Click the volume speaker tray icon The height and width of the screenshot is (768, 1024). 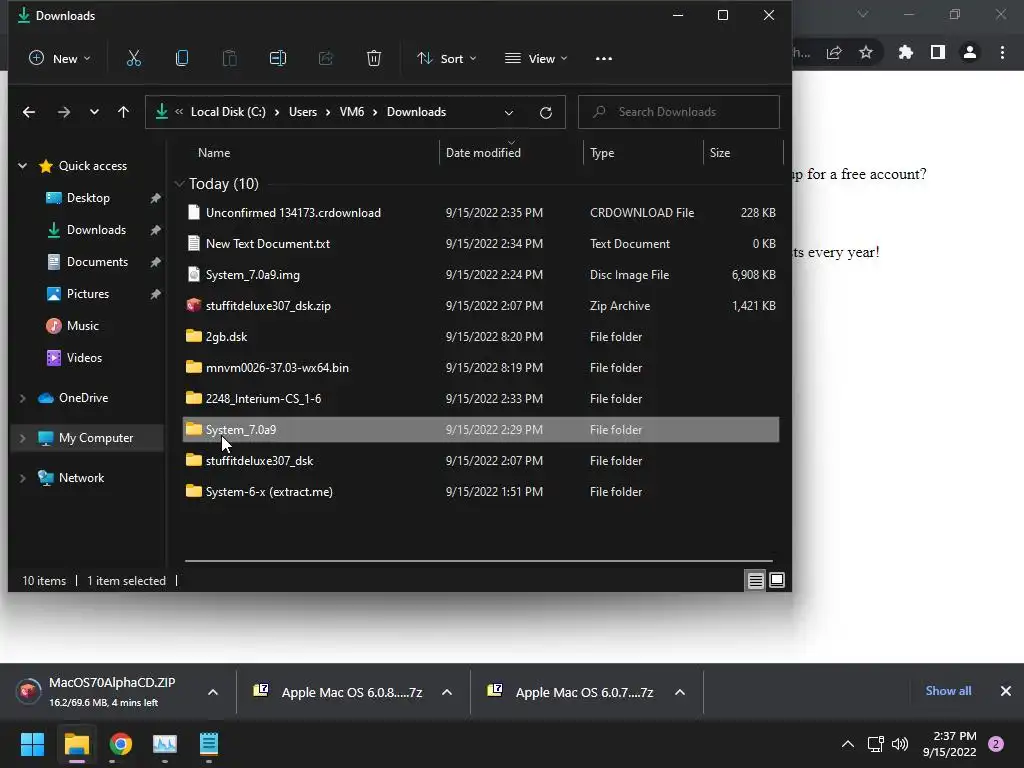900,744
